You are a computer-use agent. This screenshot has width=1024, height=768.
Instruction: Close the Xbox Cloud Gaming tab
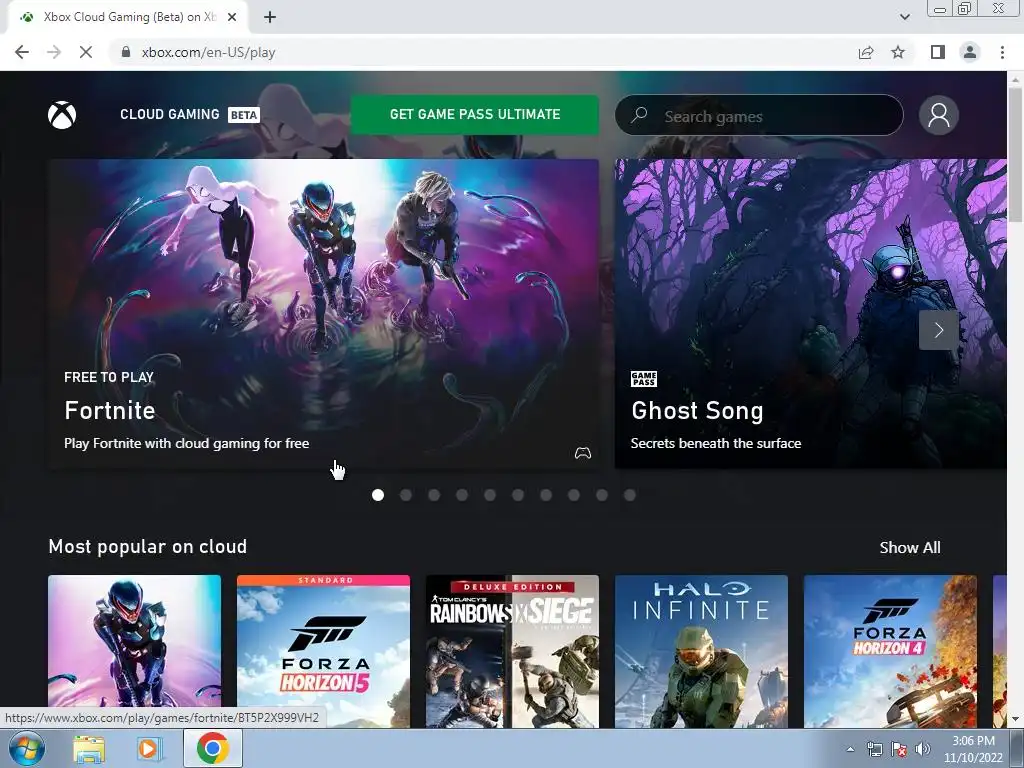(232, 17)
